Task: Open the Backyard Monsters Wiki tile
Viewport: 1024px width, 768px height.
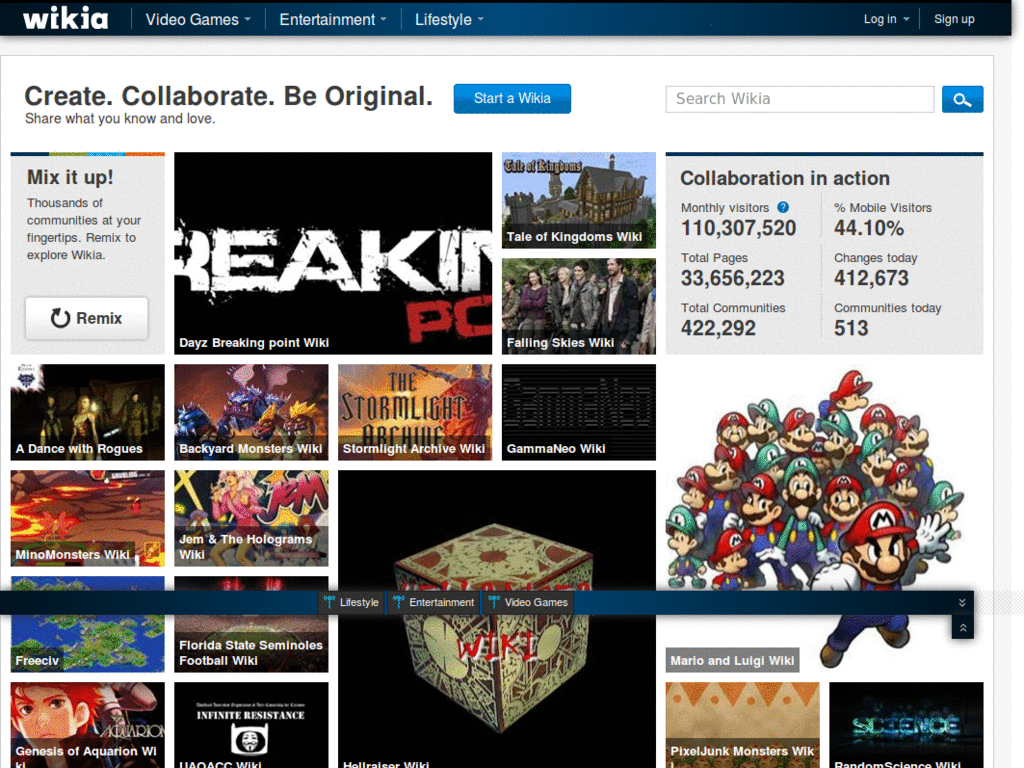Action: (x=251, y=412)
